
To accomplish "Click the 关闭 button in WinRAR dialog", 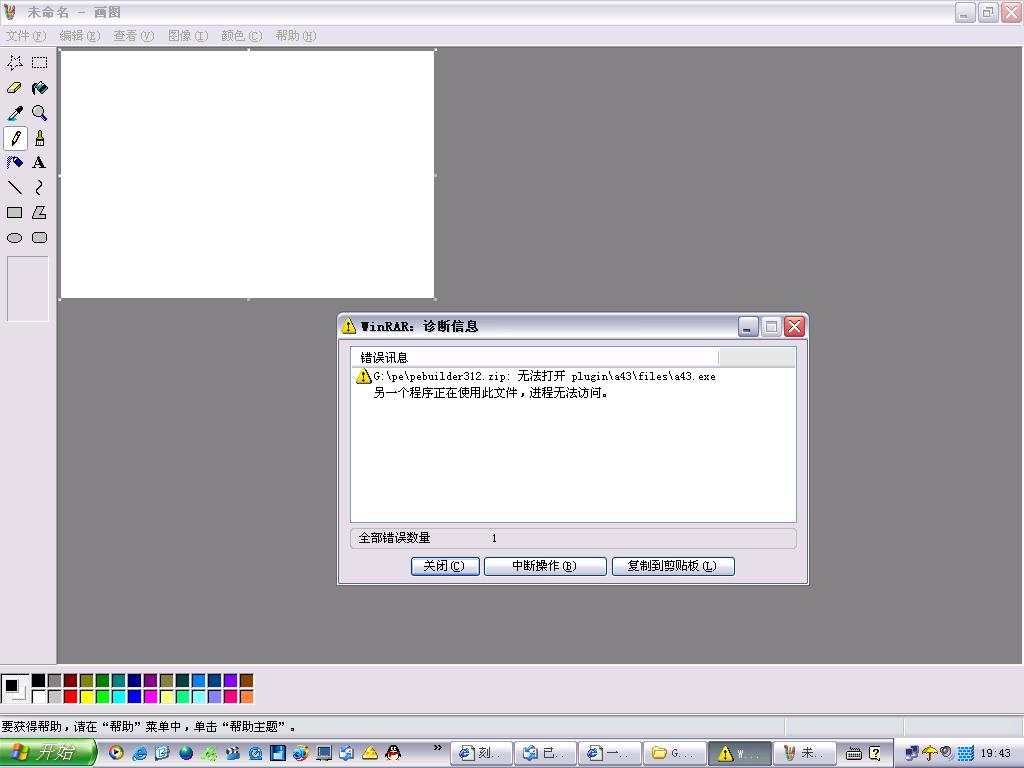I will point(445,566).
